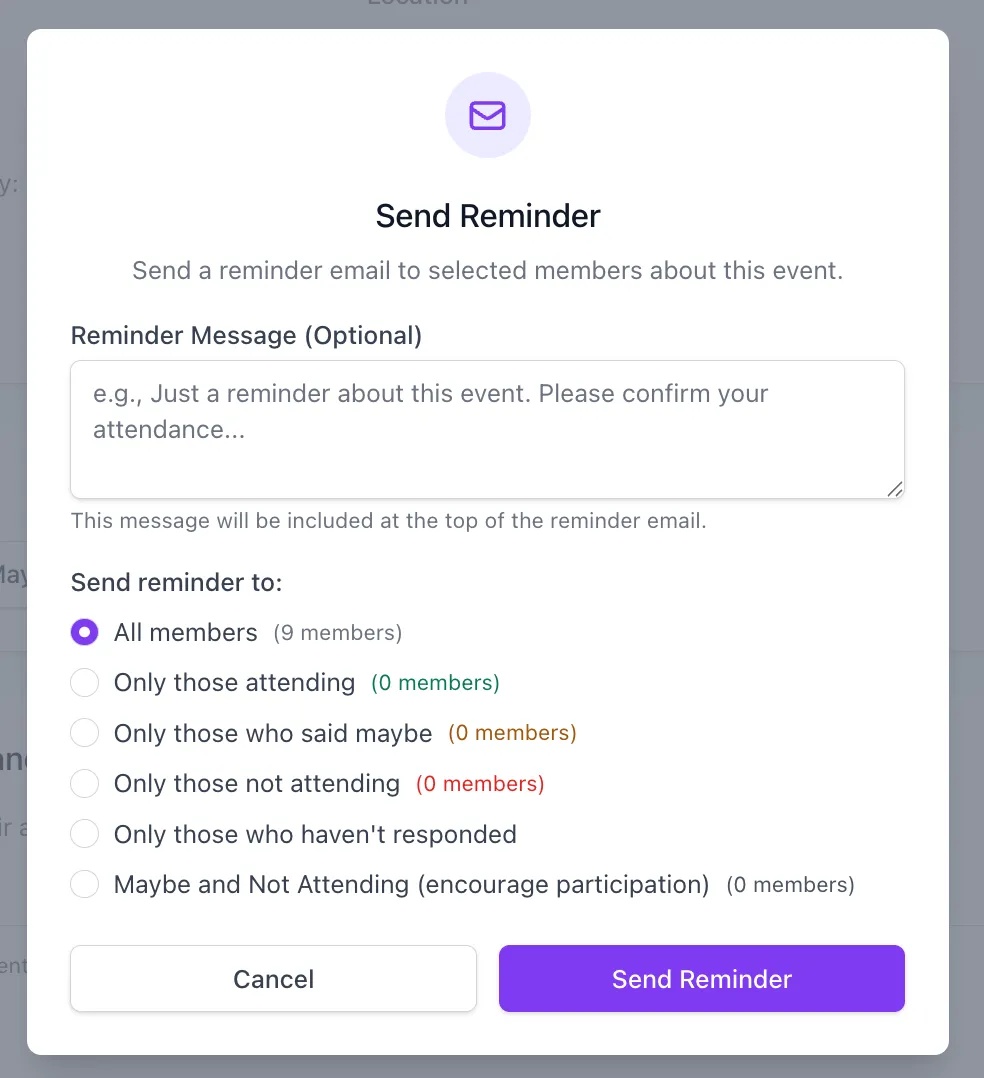
Task: Click the '(9 members)' count text
Action: click(338, 632)
